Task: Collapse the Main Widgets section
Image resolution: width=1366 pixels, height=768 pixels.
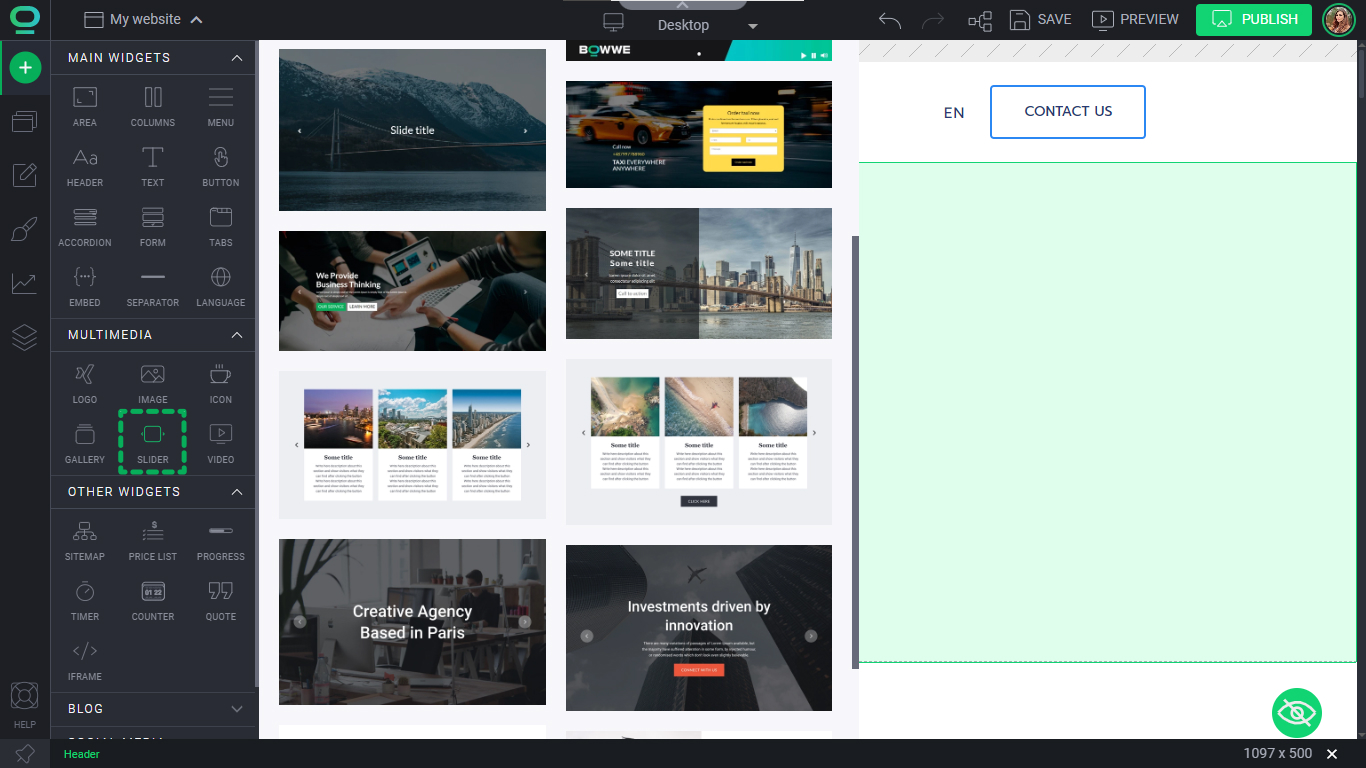Action: coord(237,58)
